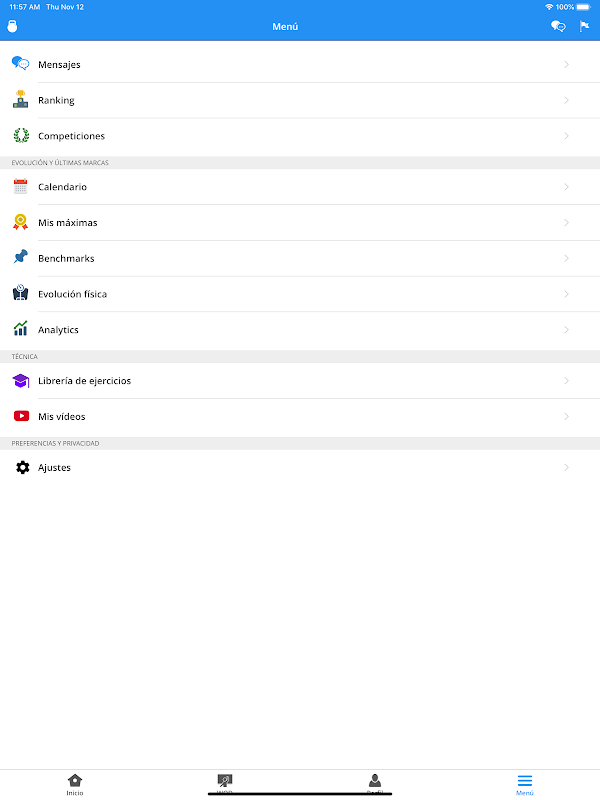Image resolution: width=600 pixels, height=800 pixels.
Task: Open the Benchmarks pushpin icon
Action: [x=21, y=258]
